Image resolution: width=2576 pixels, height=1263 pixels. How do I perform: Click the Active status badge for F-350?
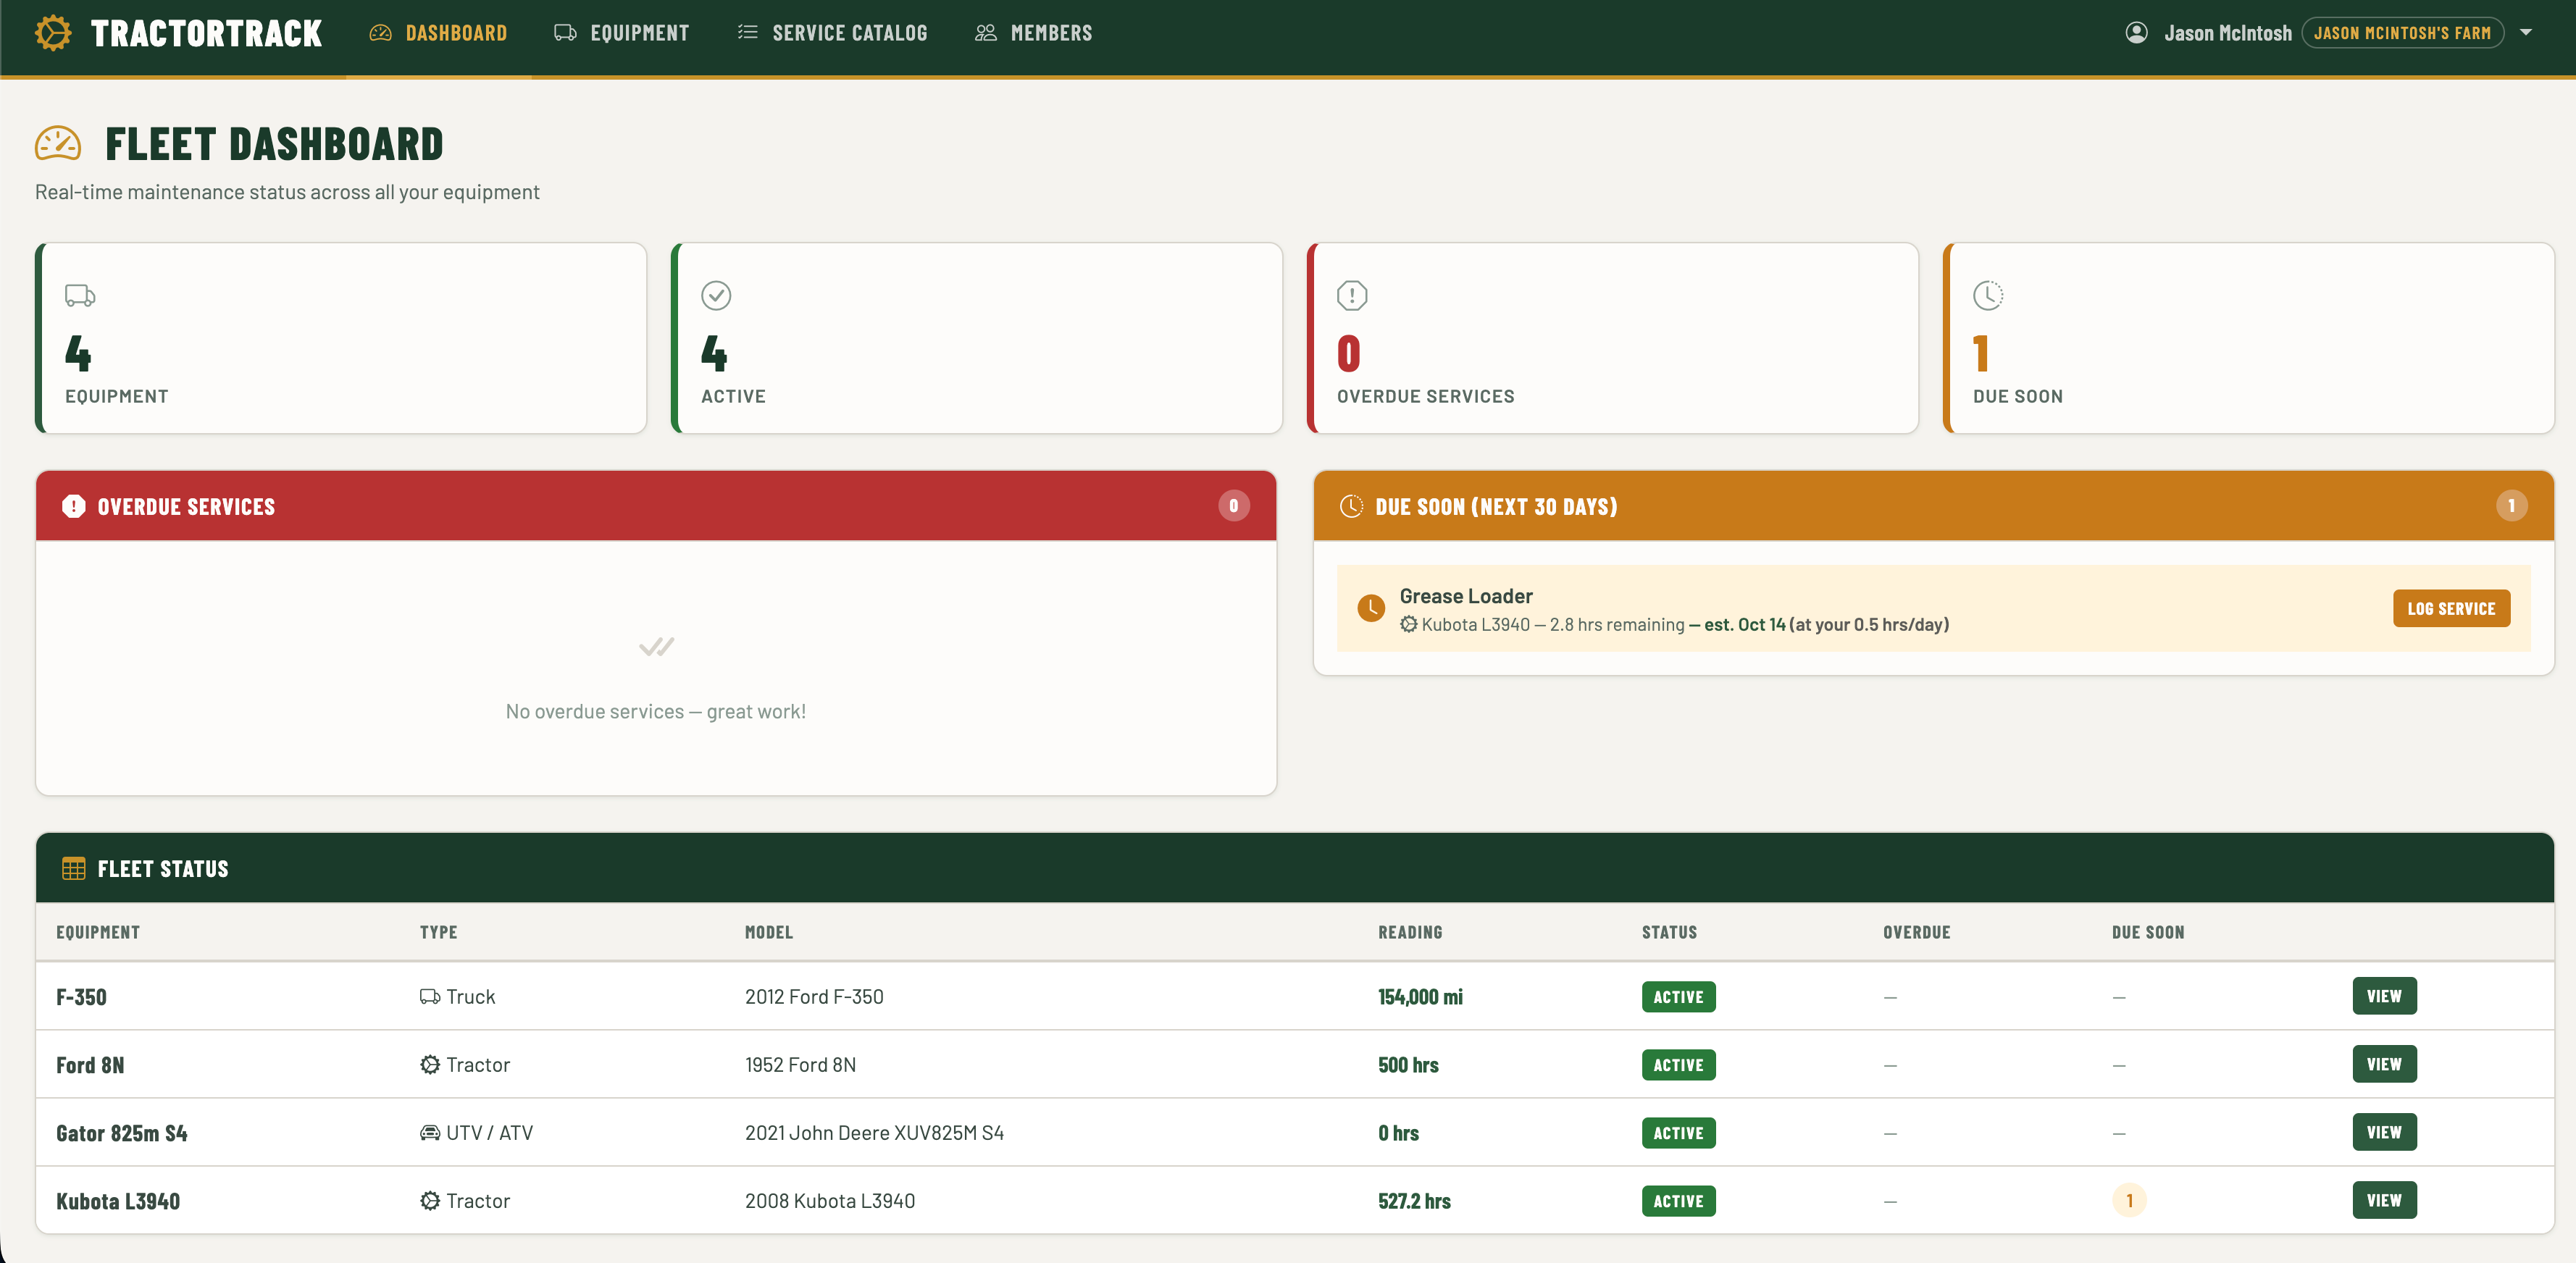pos(1678,997)
